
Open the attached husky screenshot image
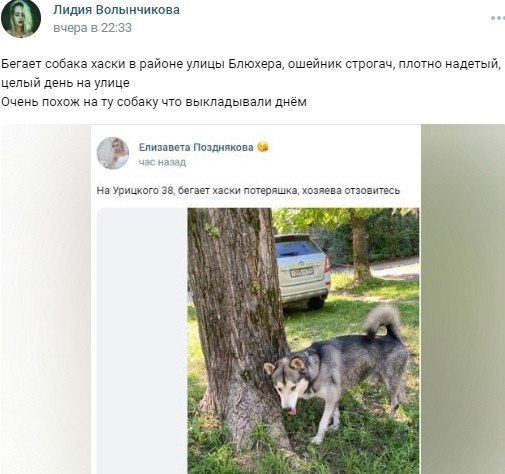(253, 299)
